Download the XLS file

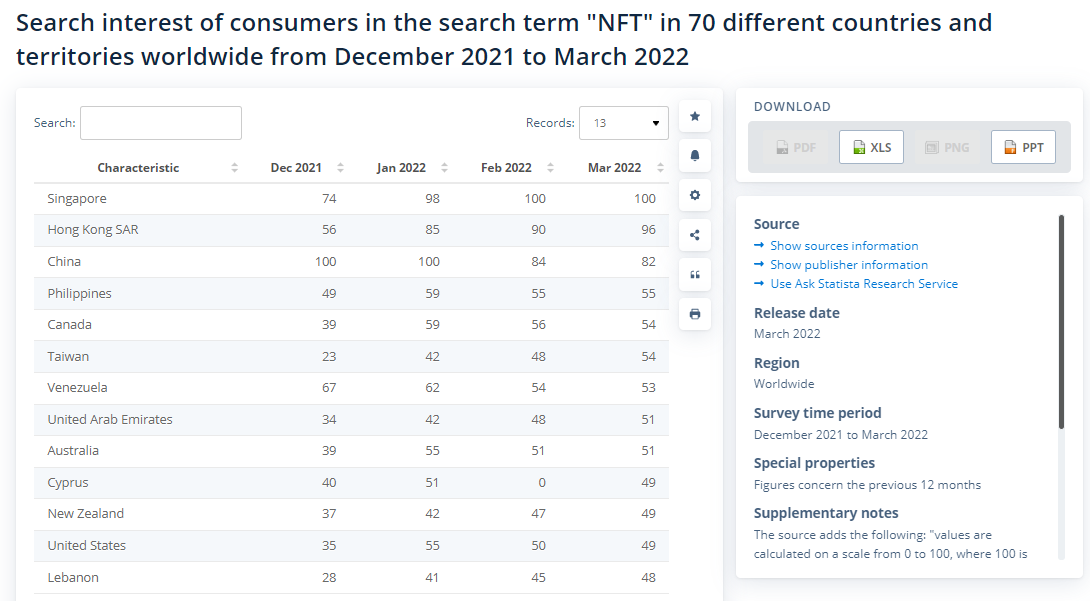[x=871, y=147]
